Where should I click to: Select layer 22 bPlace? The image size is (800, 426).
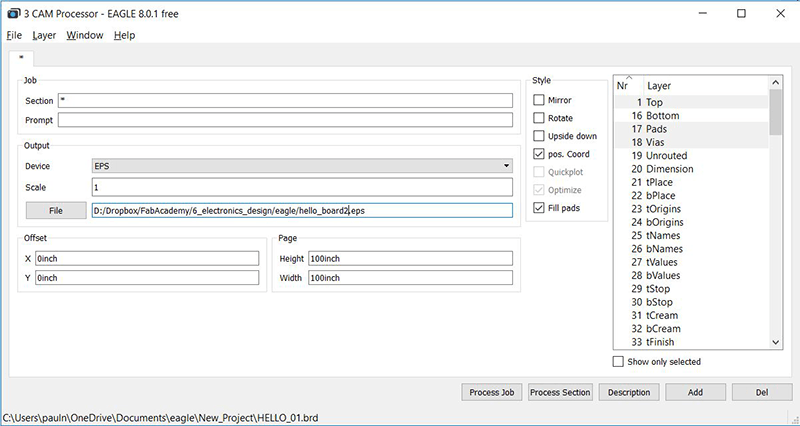pos(692,195)
